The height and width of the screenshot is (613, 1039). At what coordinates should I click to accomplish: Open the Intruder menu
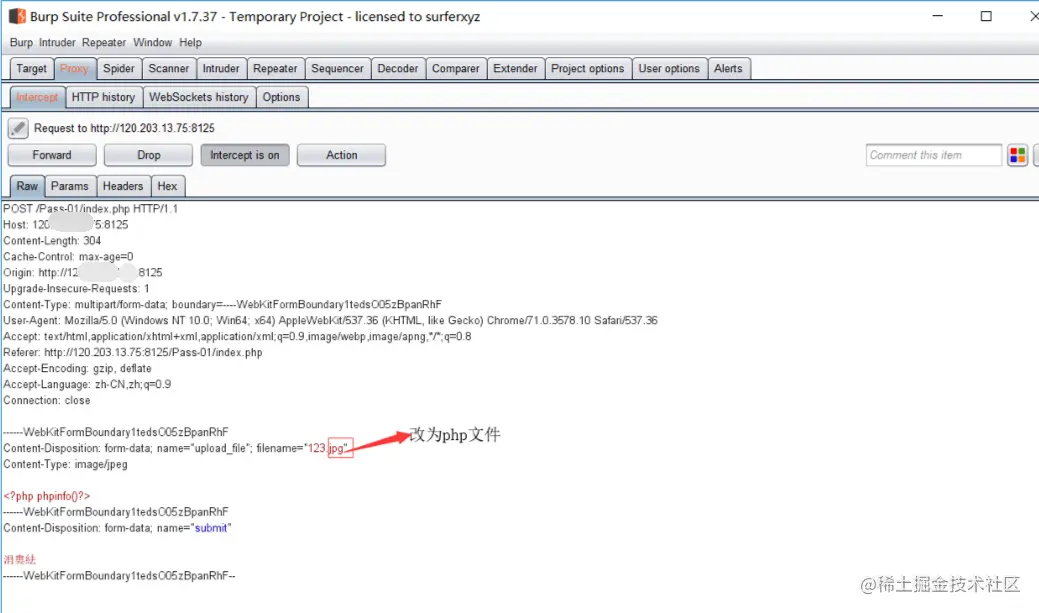click(x=57, y=42)
